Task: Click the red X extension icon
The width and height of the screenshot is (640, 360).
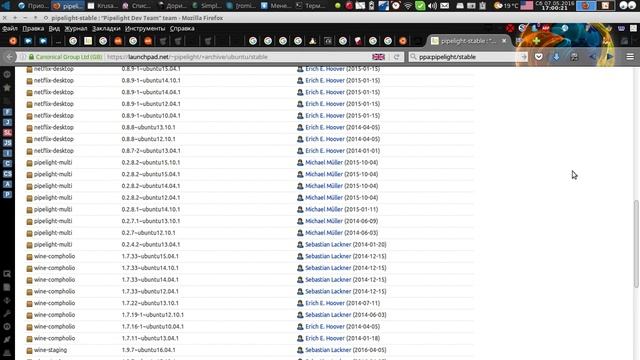Action: [510, 28]
